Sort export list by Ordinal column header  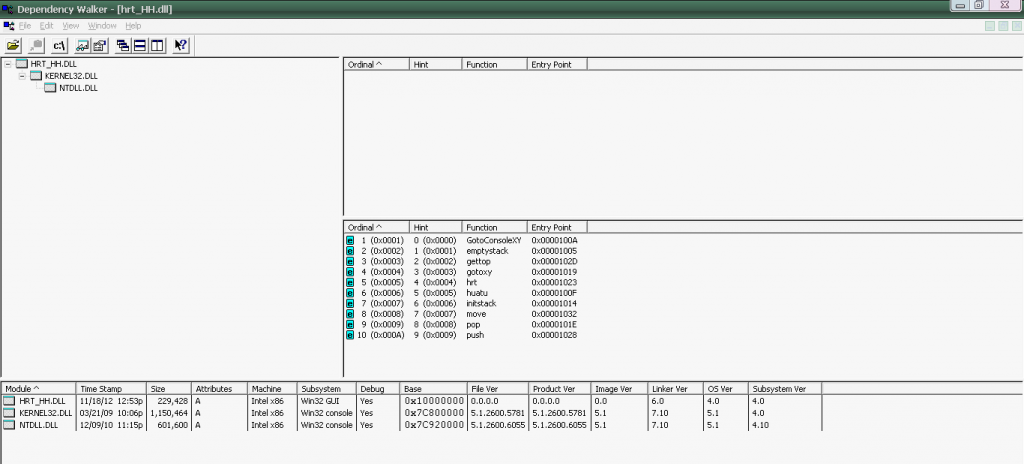(x=377, y=227)
